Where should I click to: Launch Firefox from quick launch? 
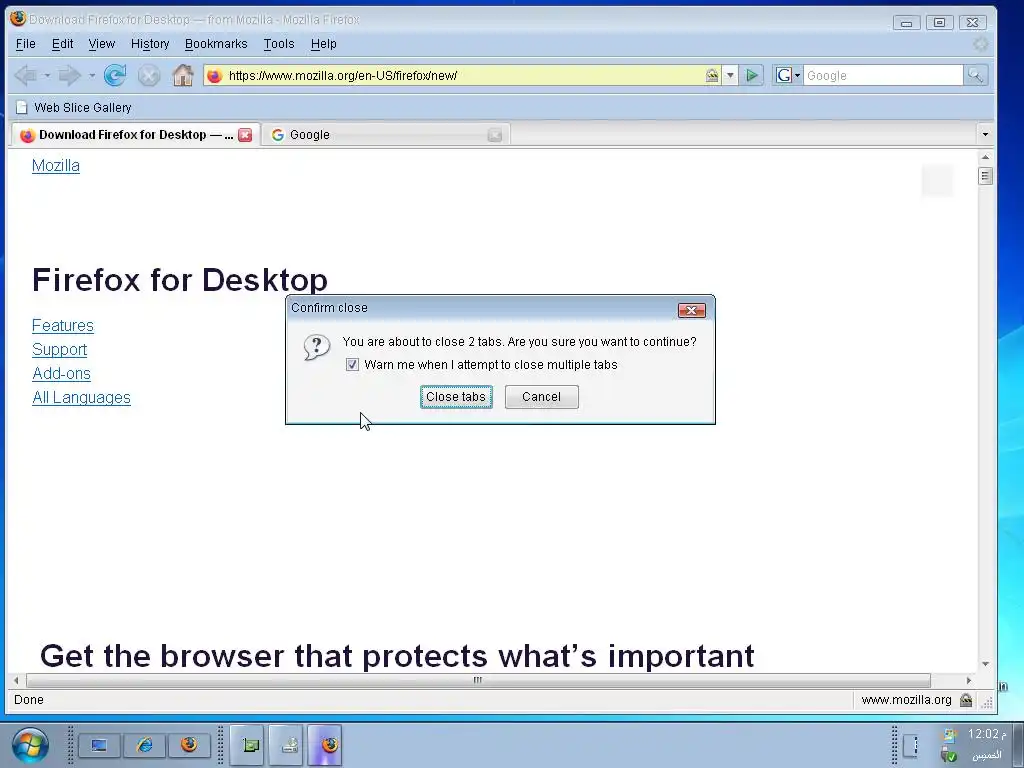(189, 745)
